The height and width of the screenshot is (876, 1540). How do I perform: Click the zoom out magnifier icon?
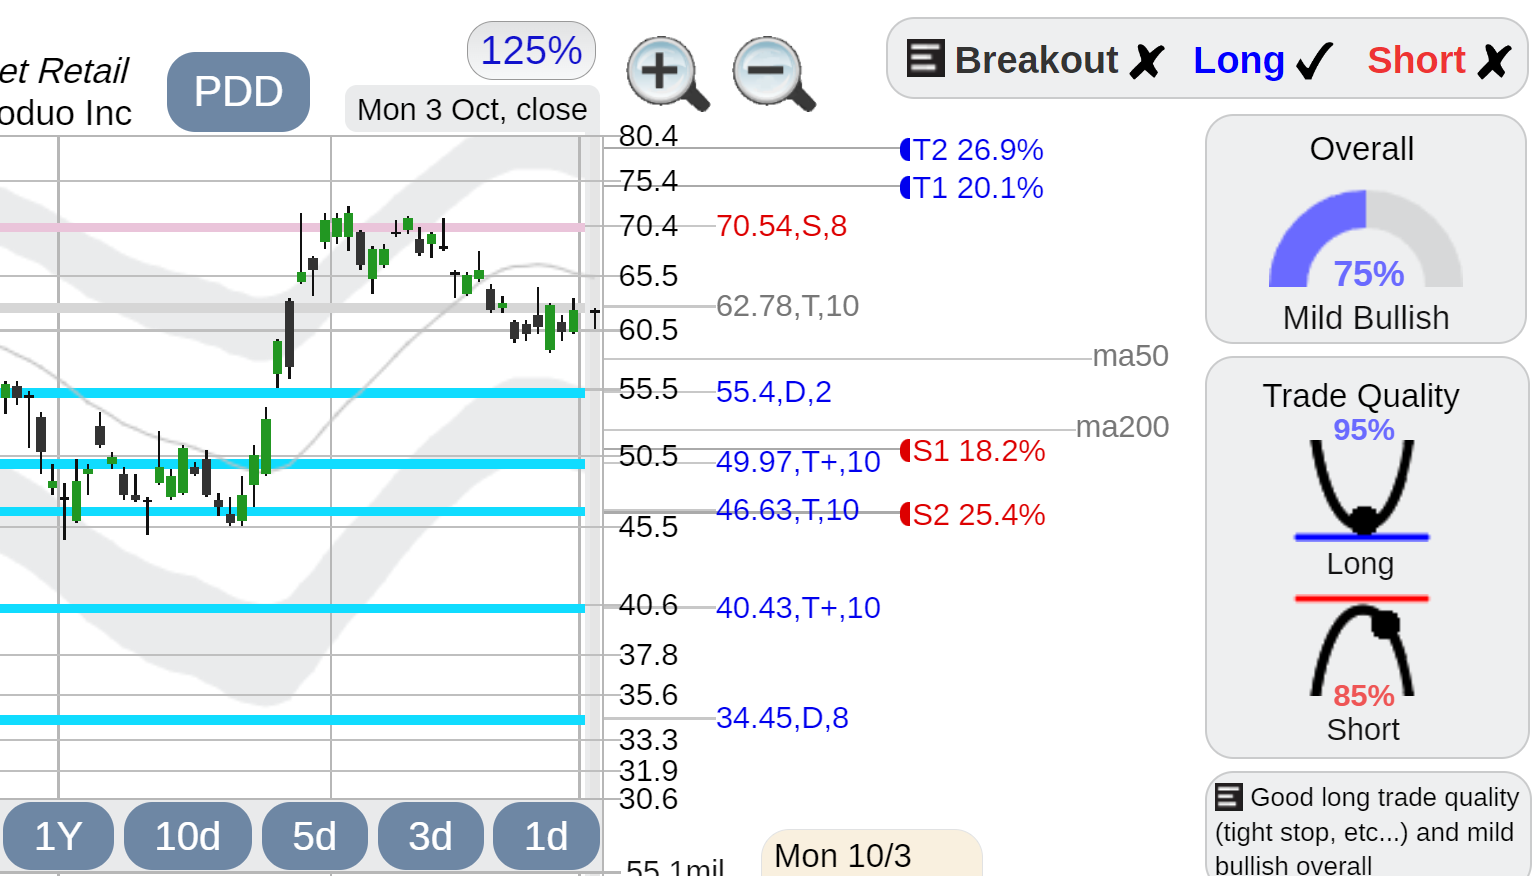(773, 73)
